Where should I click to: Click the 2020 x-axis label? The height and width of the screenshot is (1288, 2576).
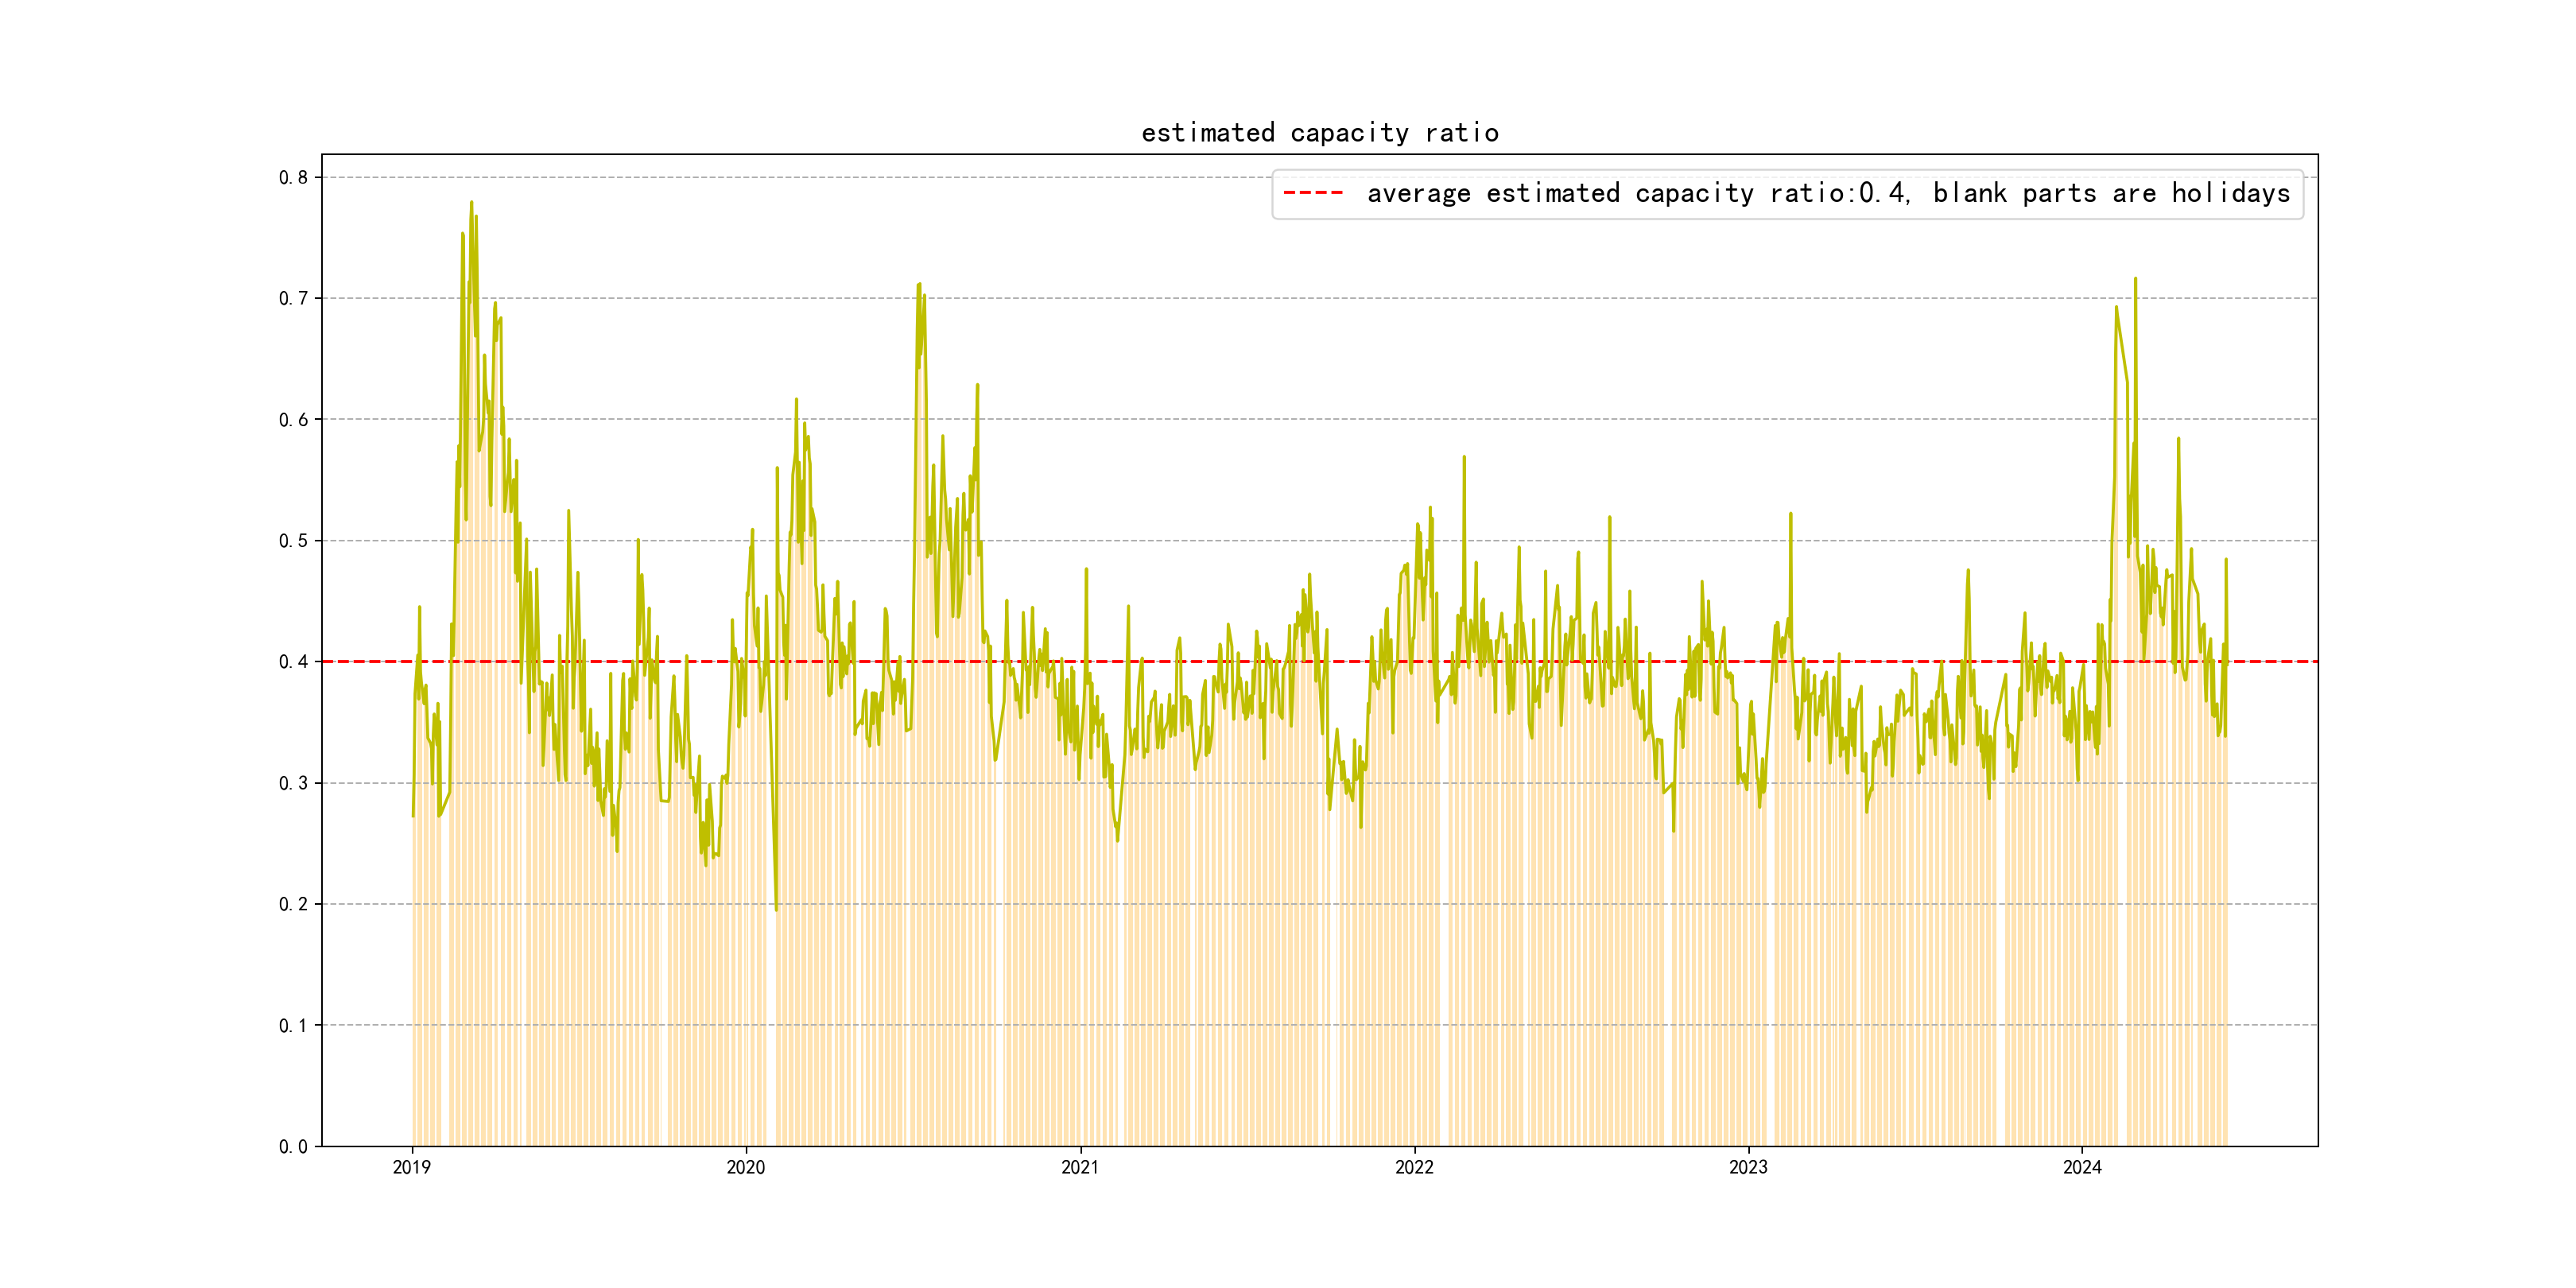(745, 1167)
